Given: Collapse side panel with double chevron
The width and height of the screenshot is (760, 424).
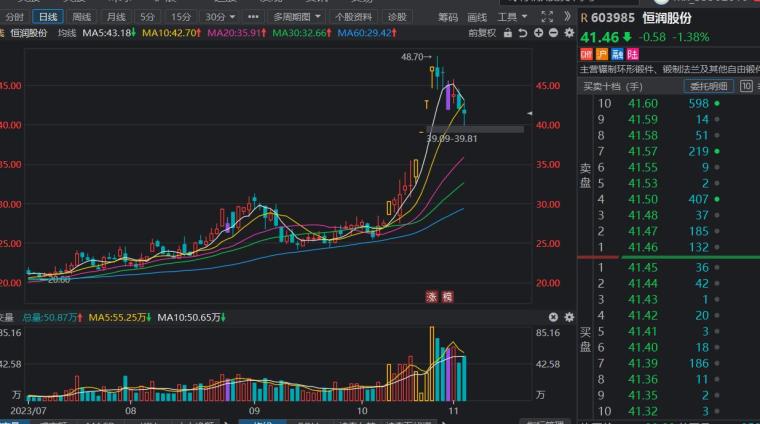Looking at the screenshot, I should tap(567, 16).
